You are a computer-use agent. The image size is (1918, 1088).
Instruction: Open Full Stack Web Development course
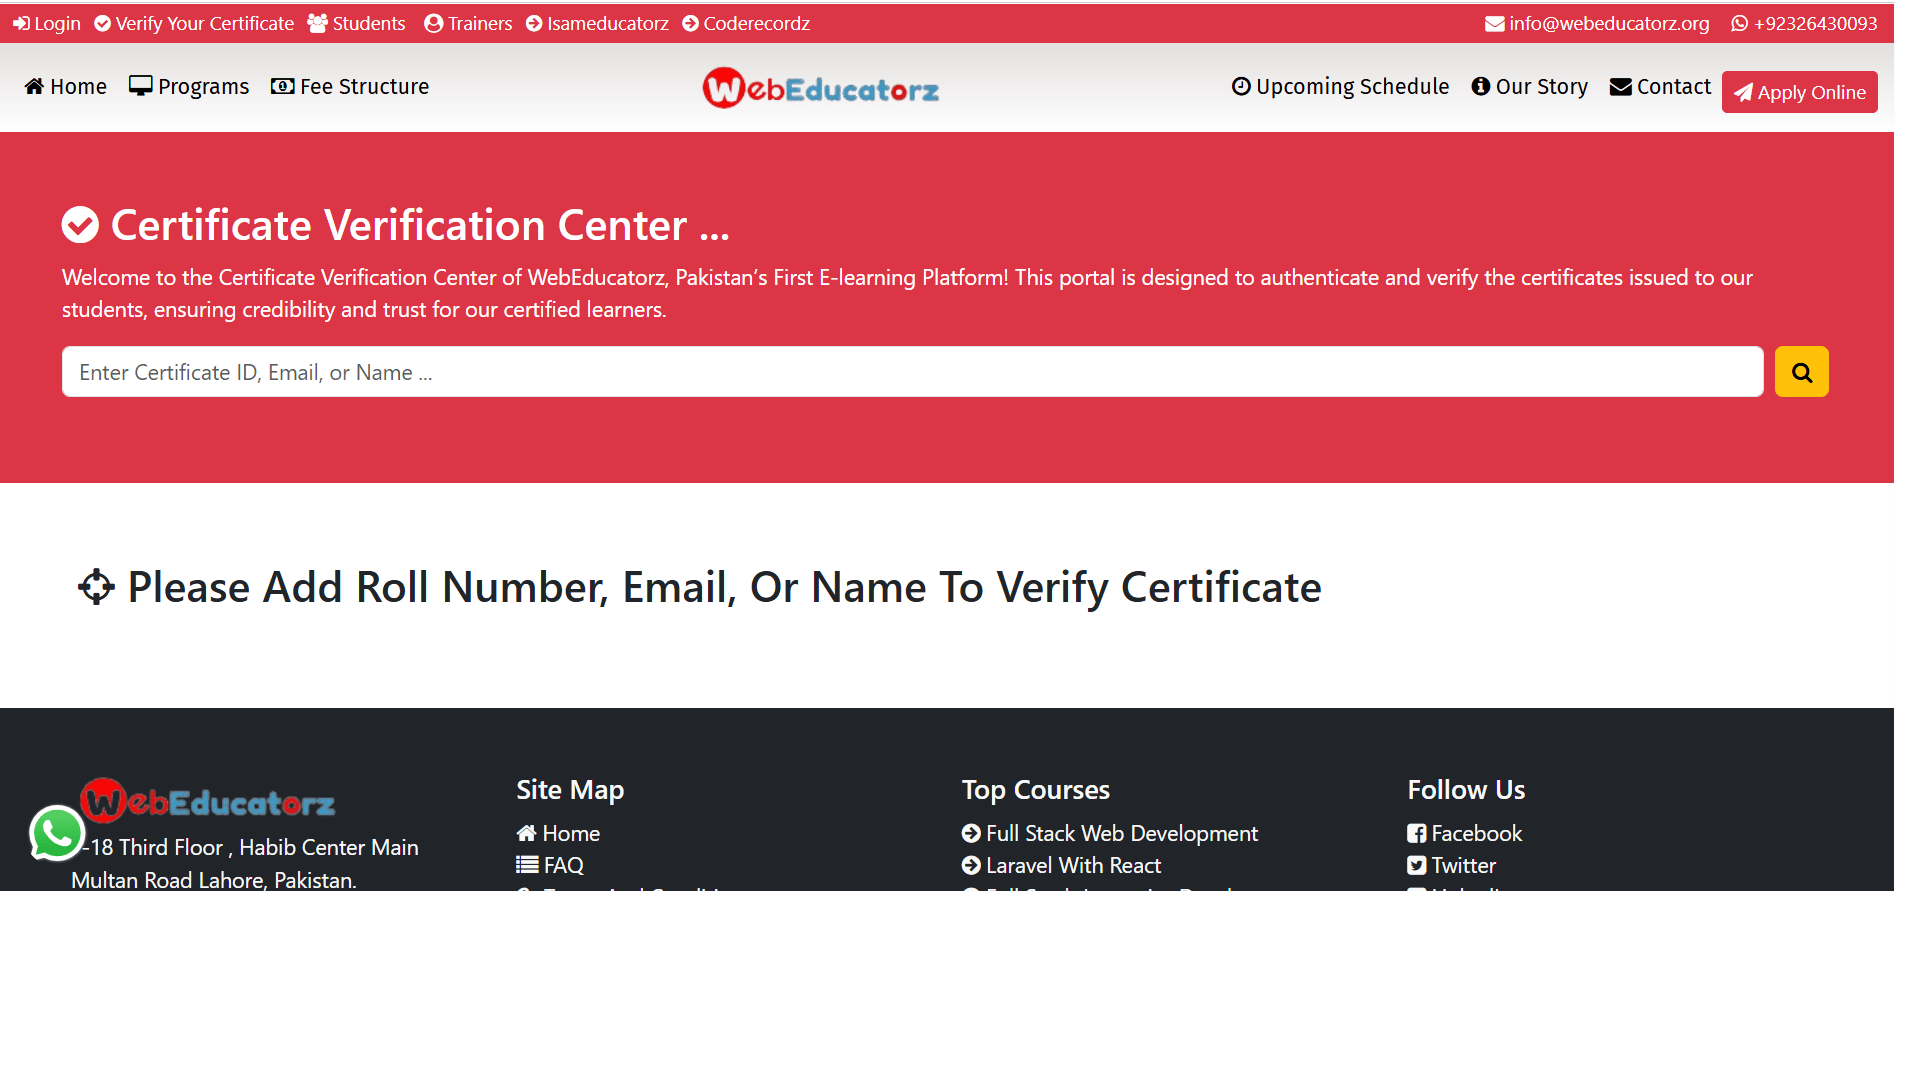point(1110,833)
